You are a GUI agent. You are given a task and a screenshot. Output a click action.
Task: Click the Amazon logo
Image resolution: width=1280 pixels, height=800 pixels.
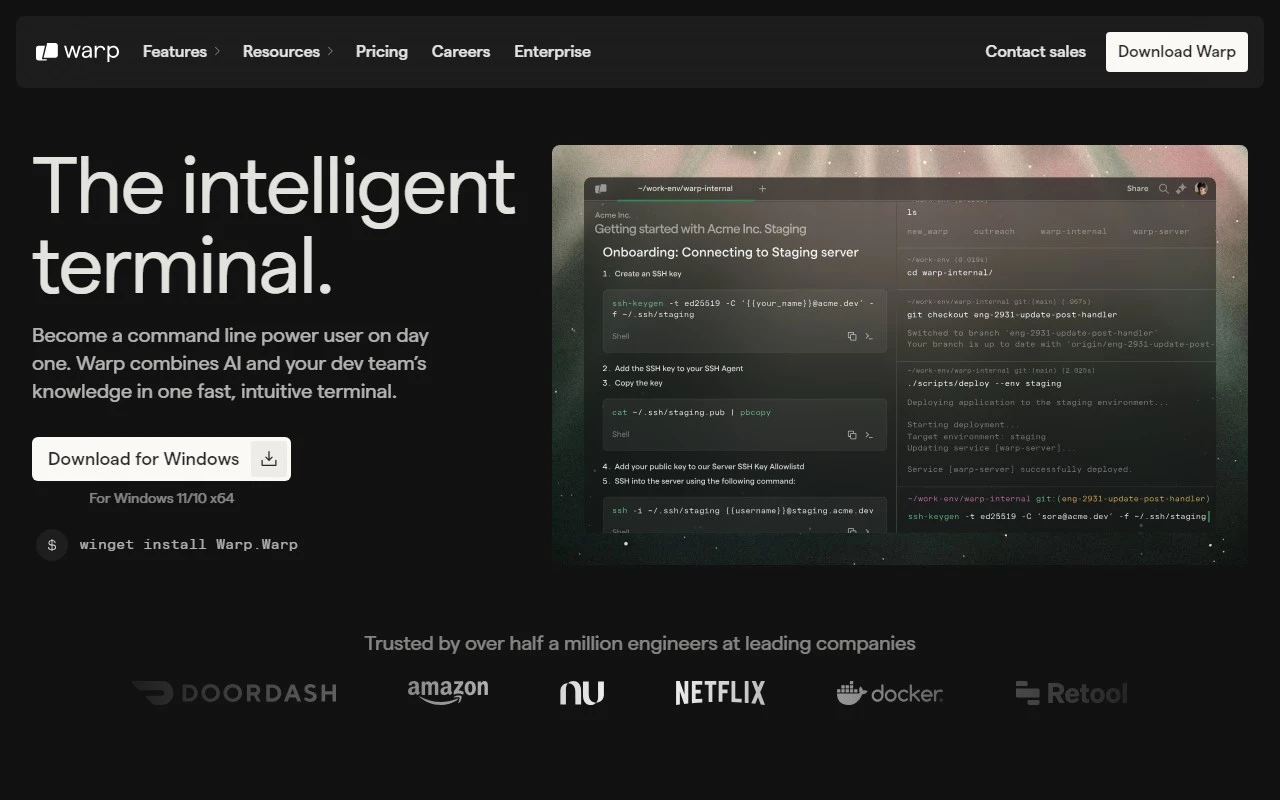(x=448, y=692)
